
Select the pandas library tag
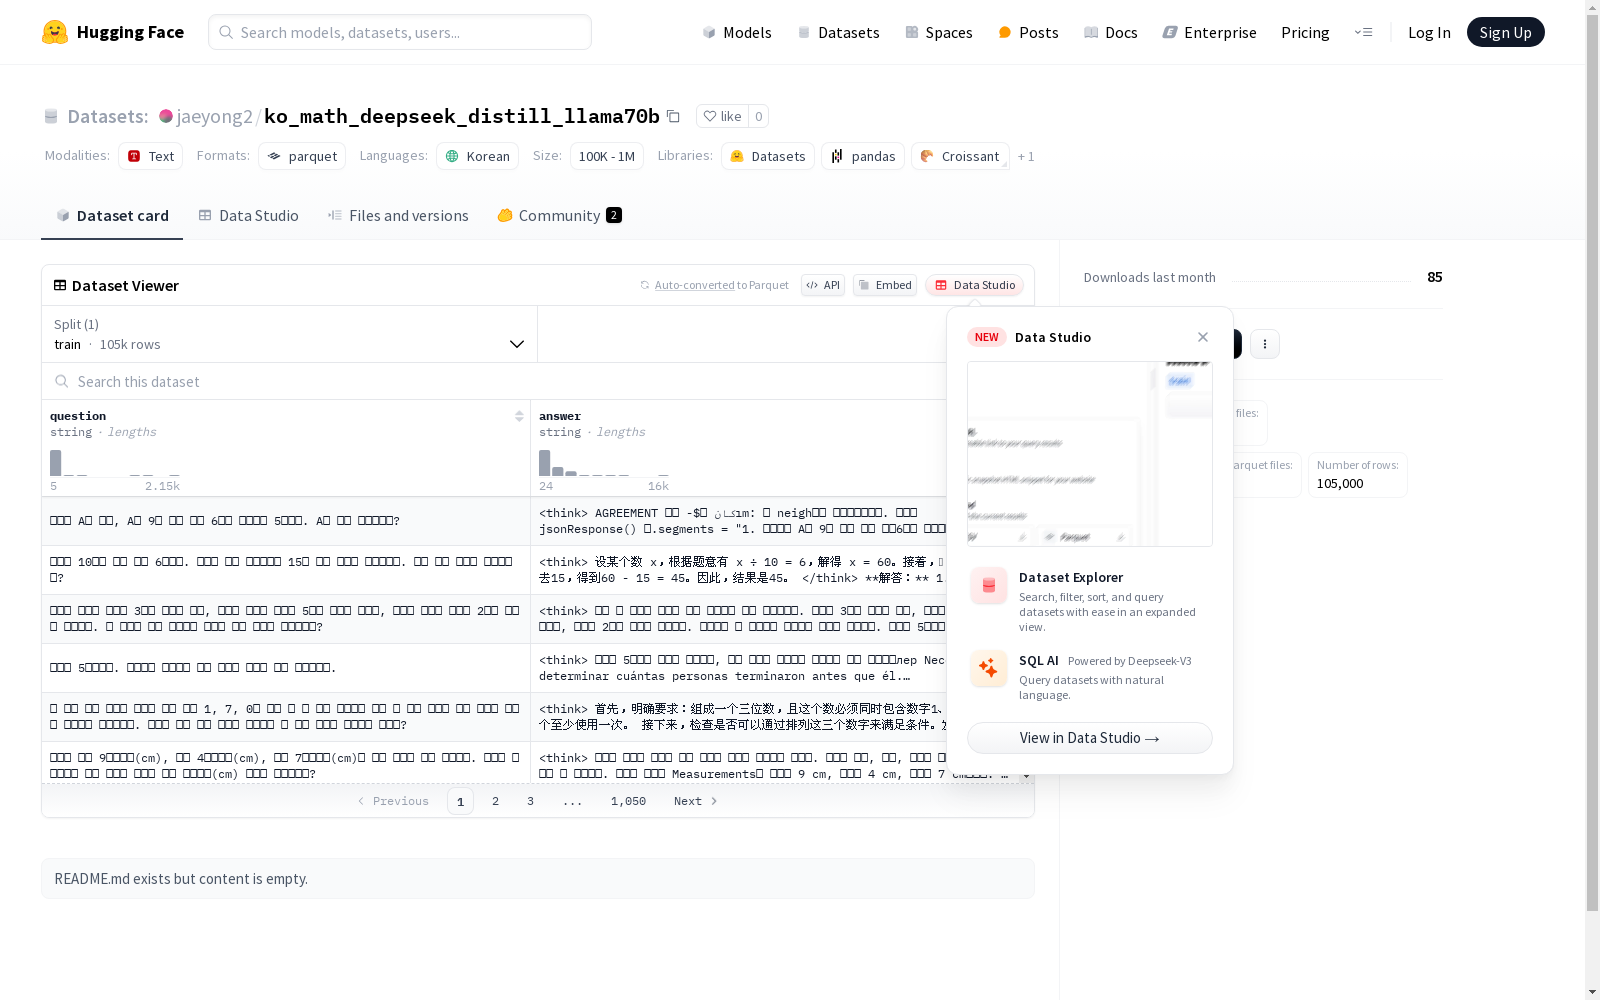pyautogui.click(x=863, y=156)
